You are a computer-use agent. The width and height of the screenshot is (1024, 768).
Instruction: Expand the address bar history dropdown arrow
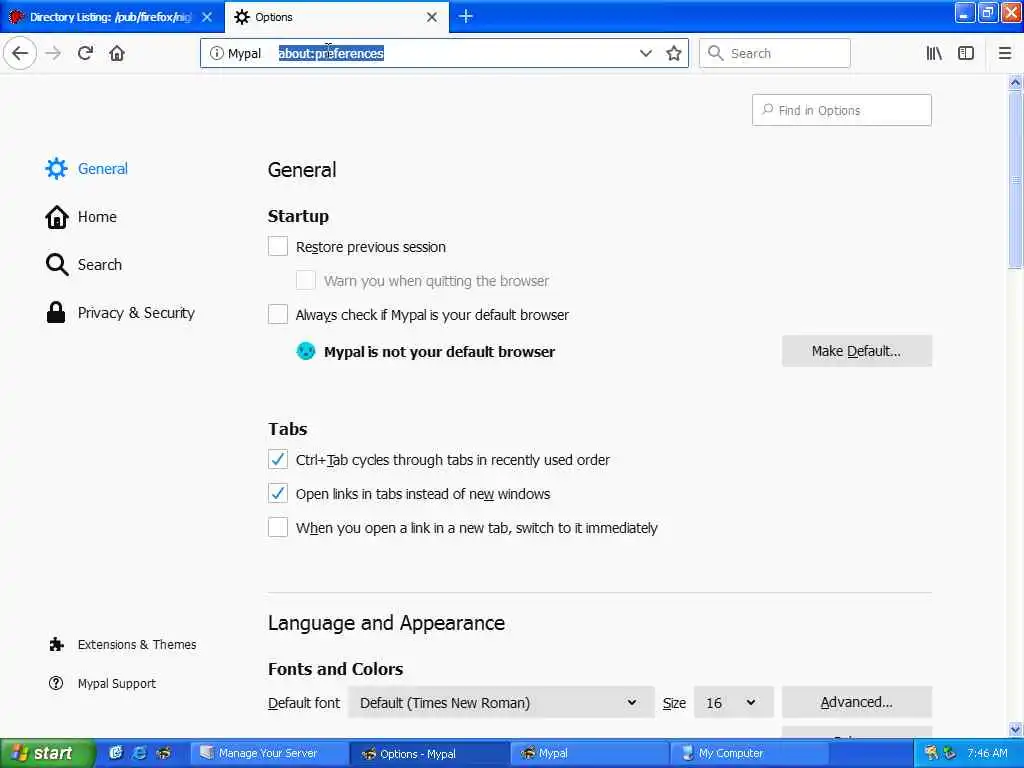point(645,53)
